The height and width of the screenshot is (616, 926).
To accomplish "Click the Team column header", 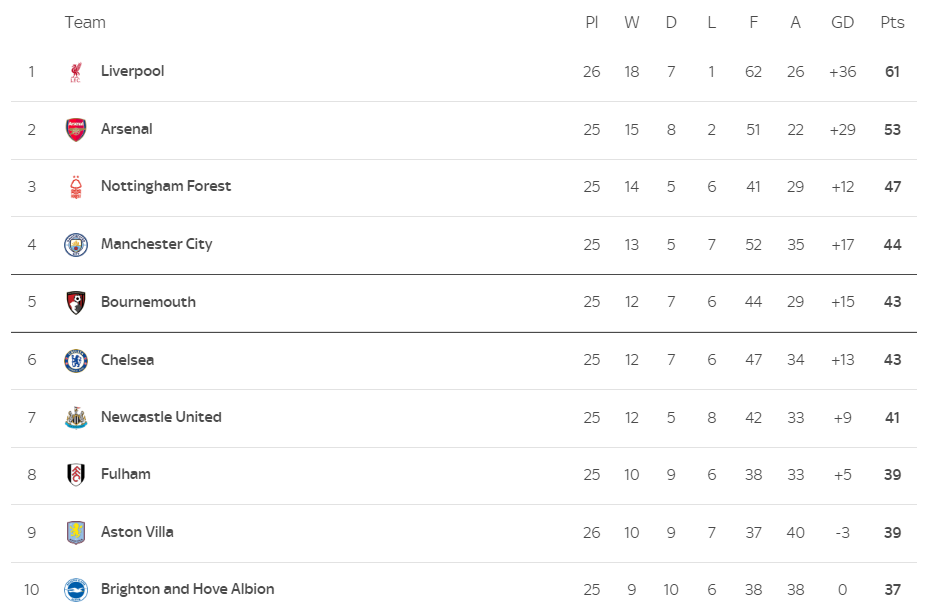I will pyautogui.click(x=85, y=22).
